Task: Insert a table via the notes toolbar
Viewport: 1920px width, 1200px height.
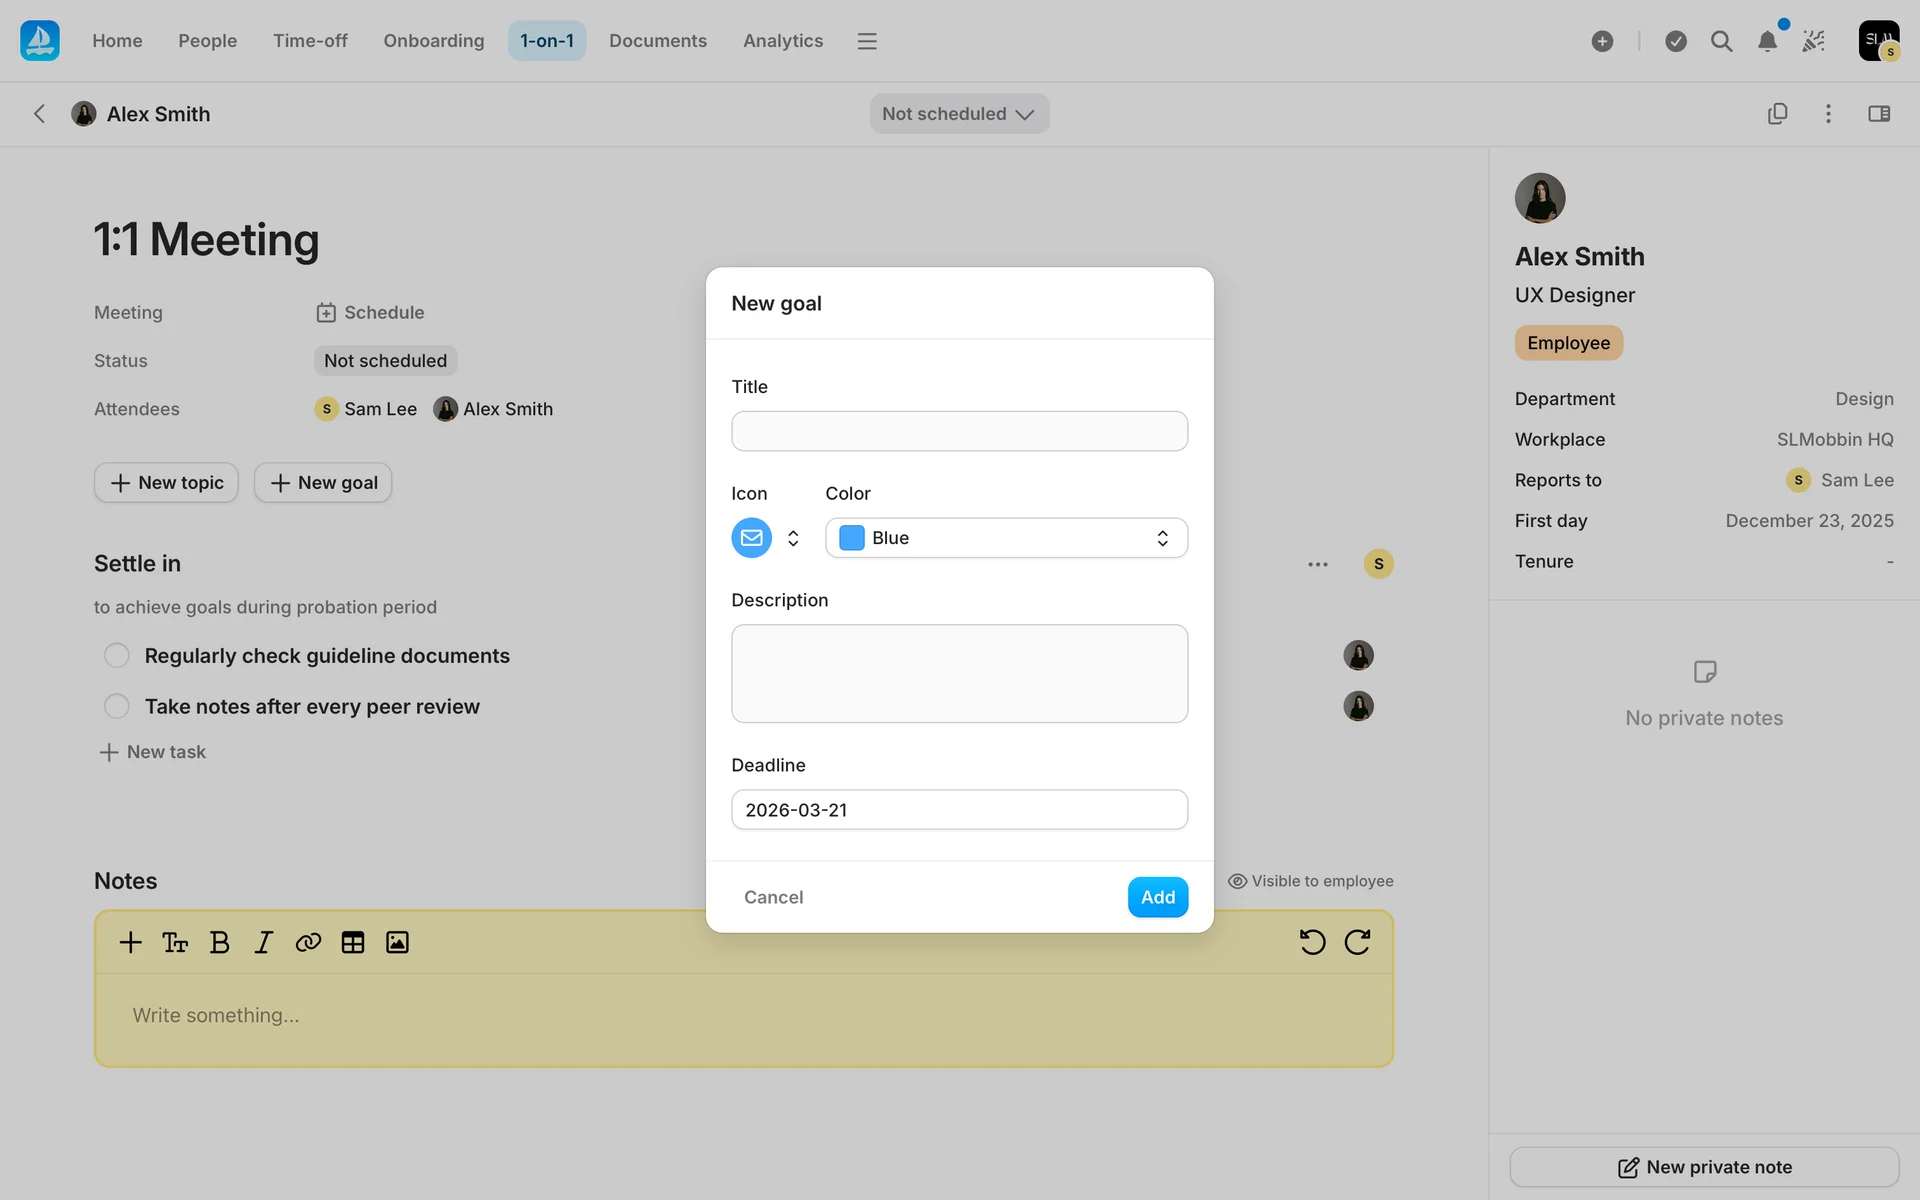Action: point(352,942)
